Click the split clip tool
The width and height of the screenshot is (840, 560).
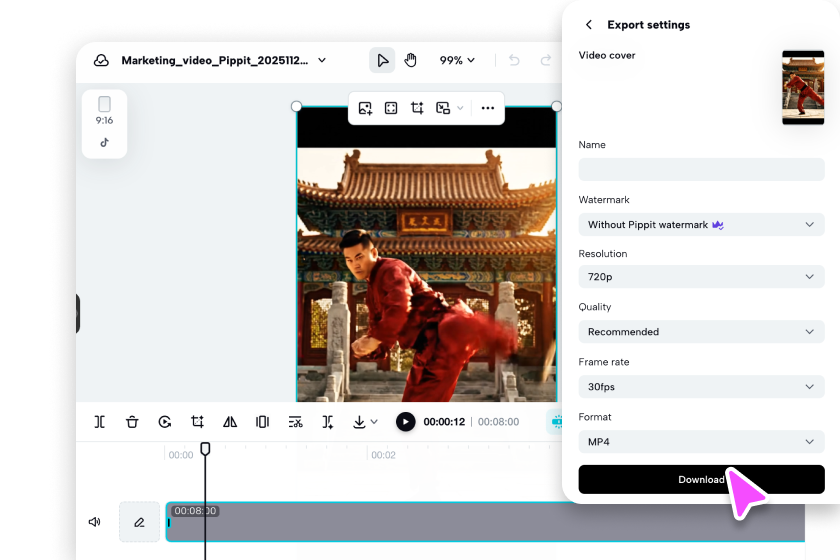100,422
